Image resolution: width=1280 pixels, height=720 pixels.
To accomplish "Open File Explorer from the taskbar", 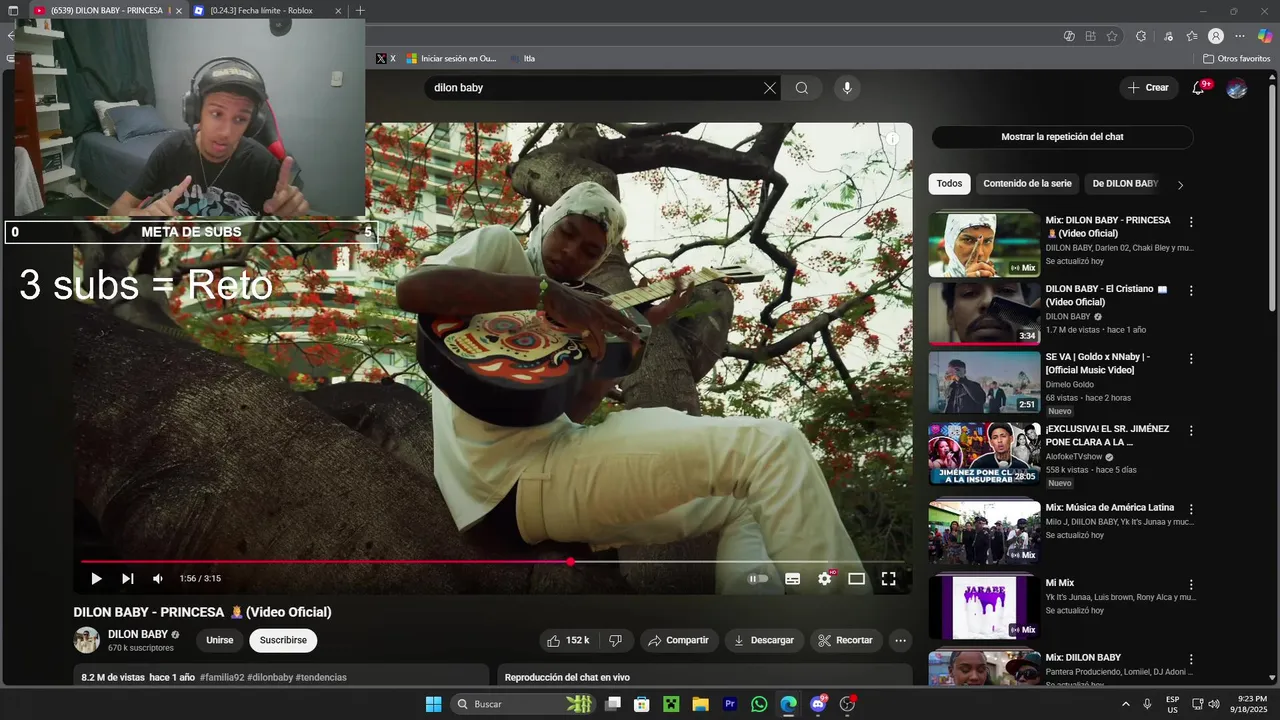I will [x=700, y=704].
